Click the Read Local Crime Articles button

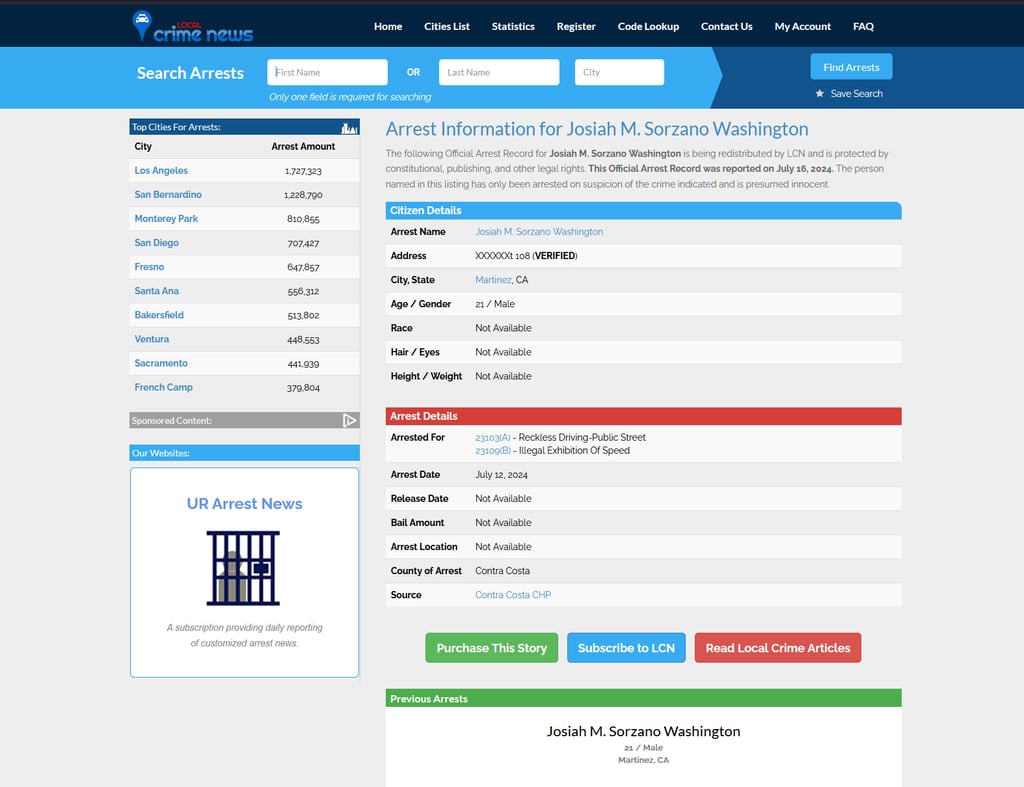(777, 648)
